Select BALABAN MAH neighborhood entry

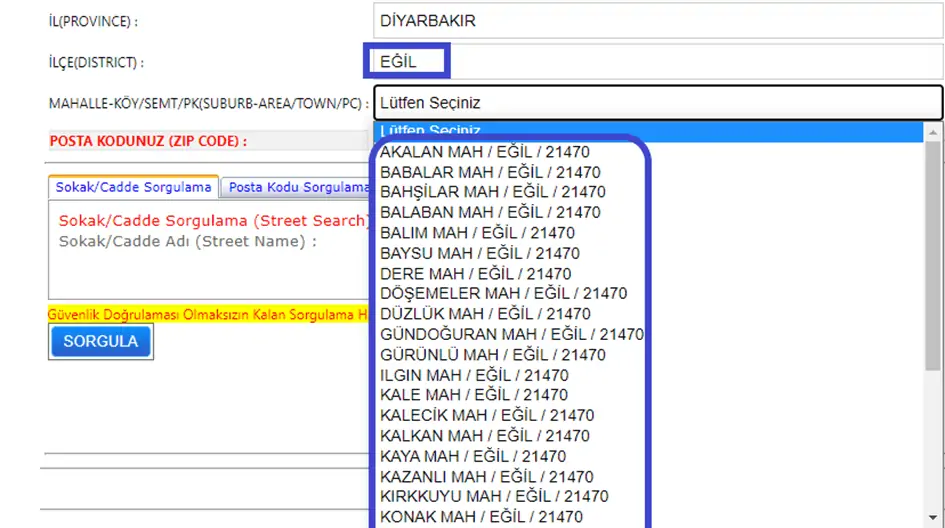click(490, 212)
